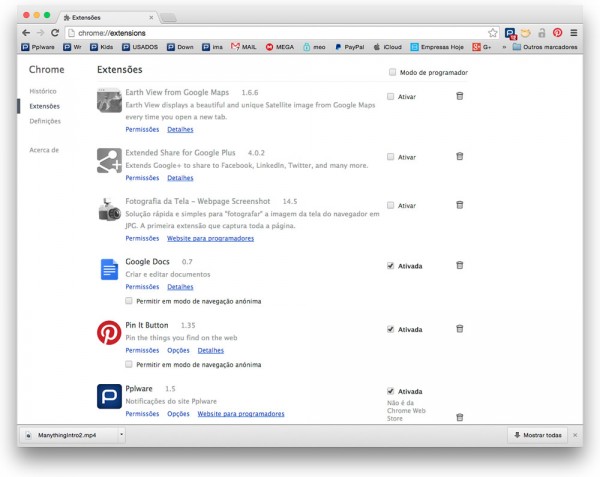Open the Outros marcadores folder
The height and width of the screenshot is (477, 600).
point(545,47)
